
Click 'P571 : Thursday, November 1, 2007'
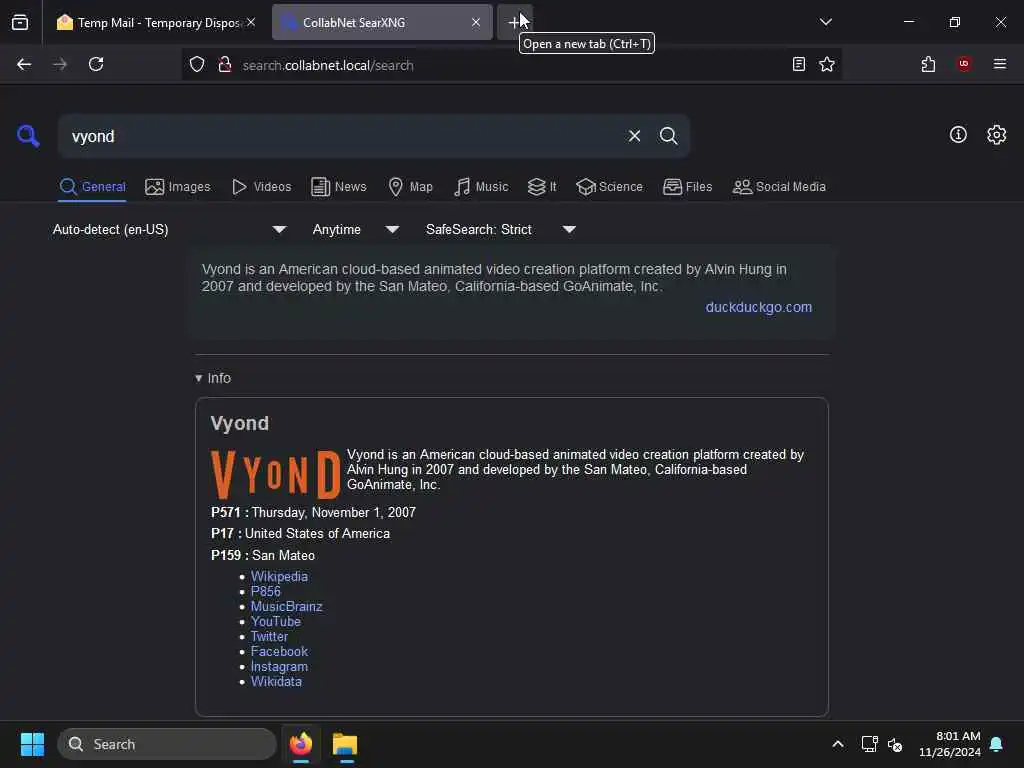pyautogui.click(x=313, y=513)
